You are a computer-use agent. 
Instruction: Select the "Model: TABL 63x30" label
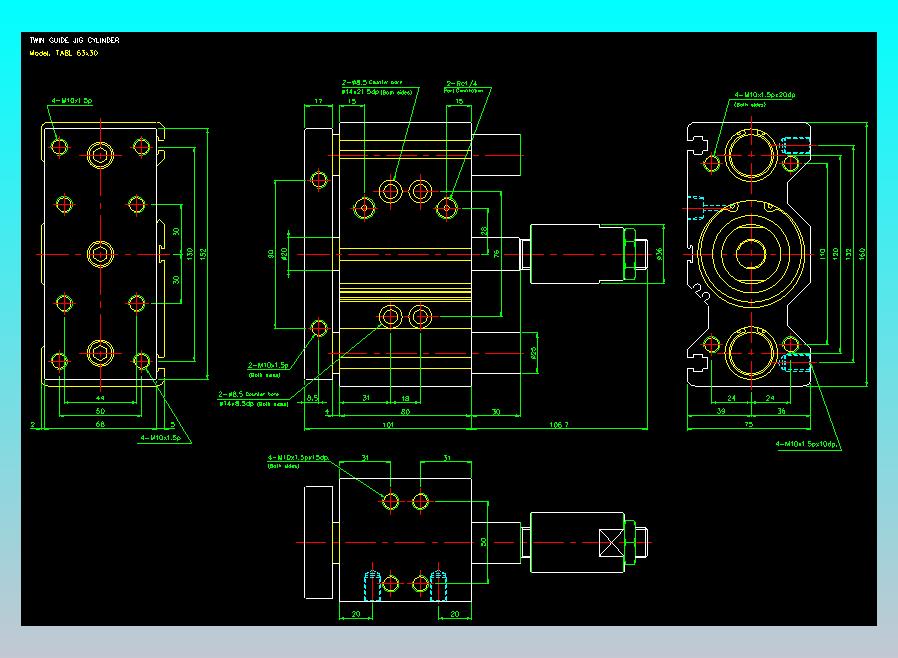coord(64,53)
